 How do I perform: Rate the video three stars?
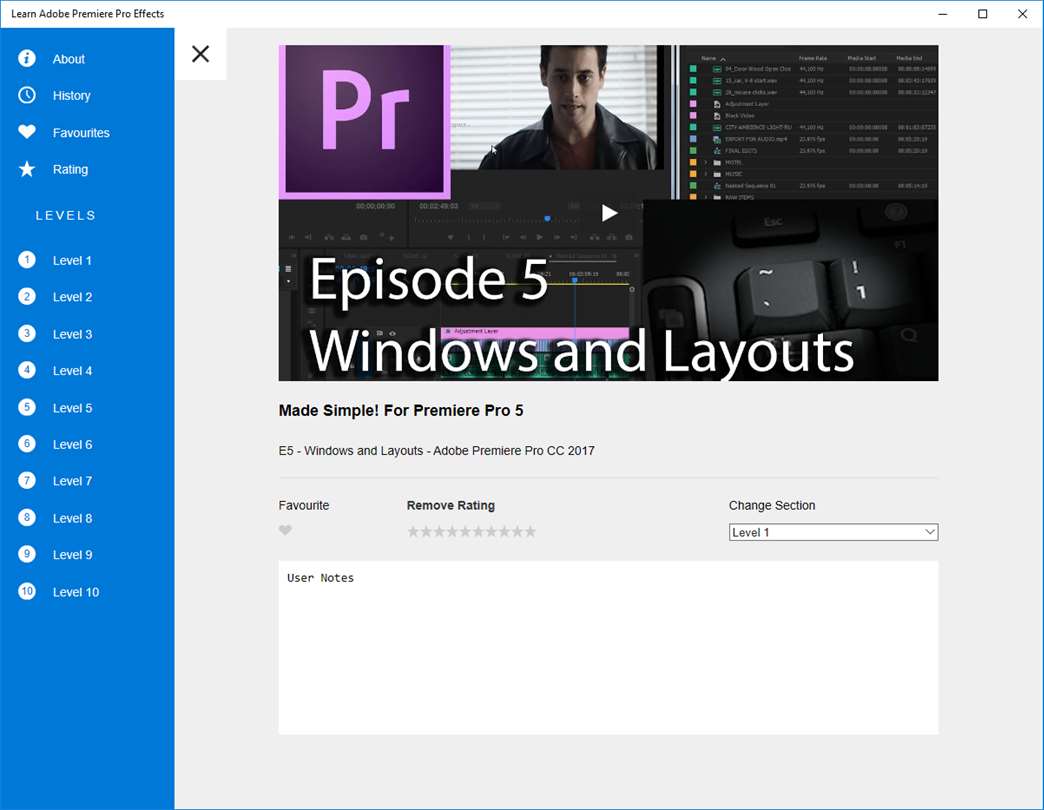point(439,531)
